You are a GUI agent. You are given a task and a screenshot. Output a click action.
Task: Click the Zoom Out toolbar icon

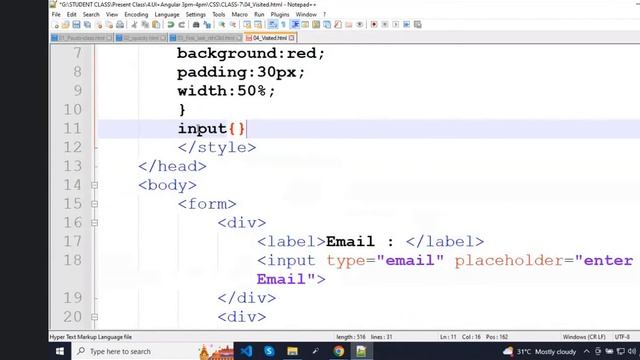[x=233, y=24]
